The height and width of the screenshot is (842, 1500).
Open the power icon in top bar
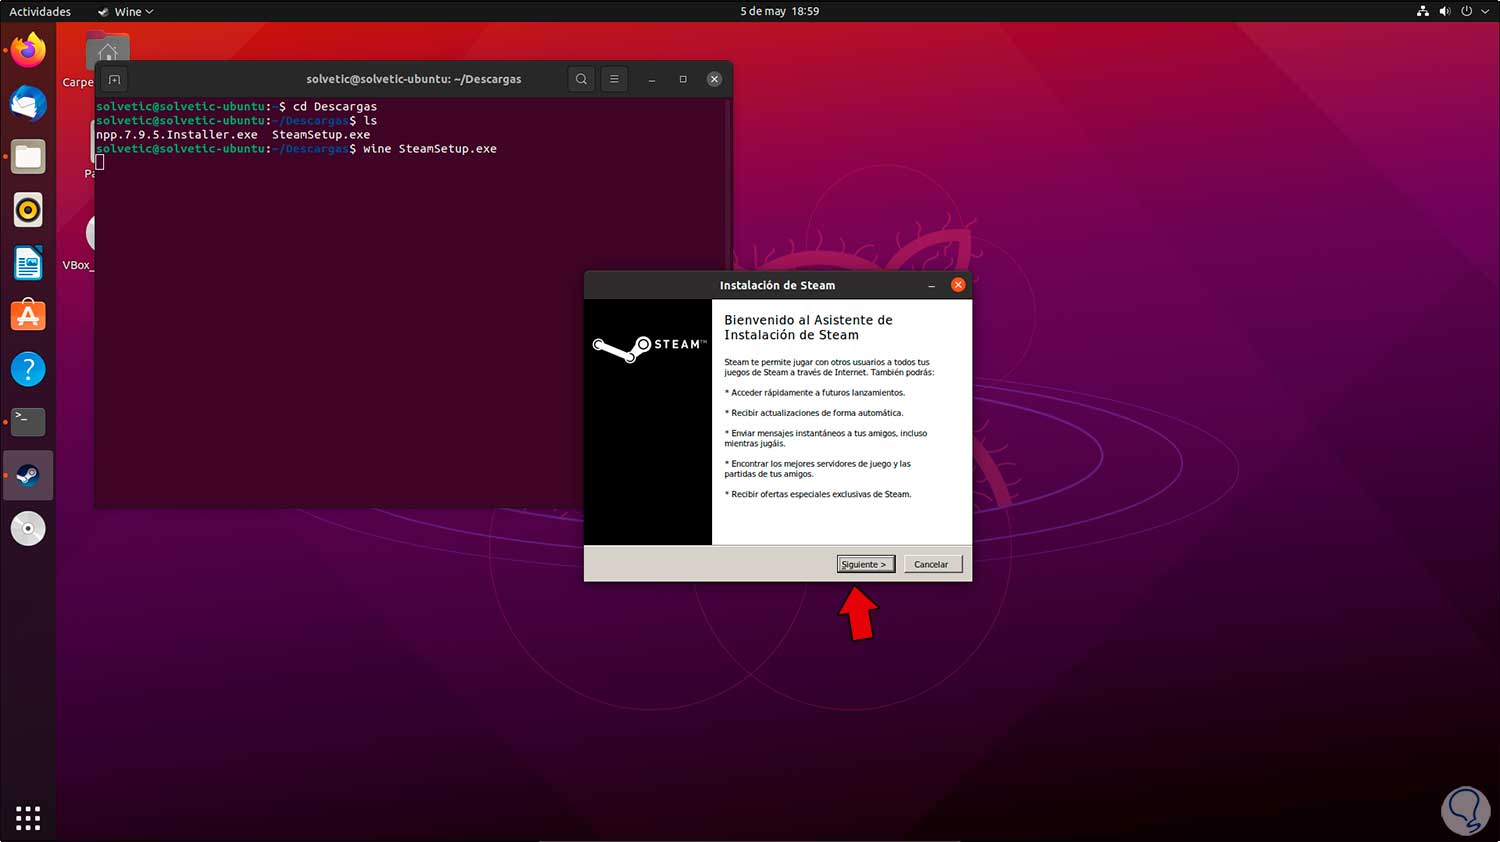pyautogui.click(x=1467, y=11)
